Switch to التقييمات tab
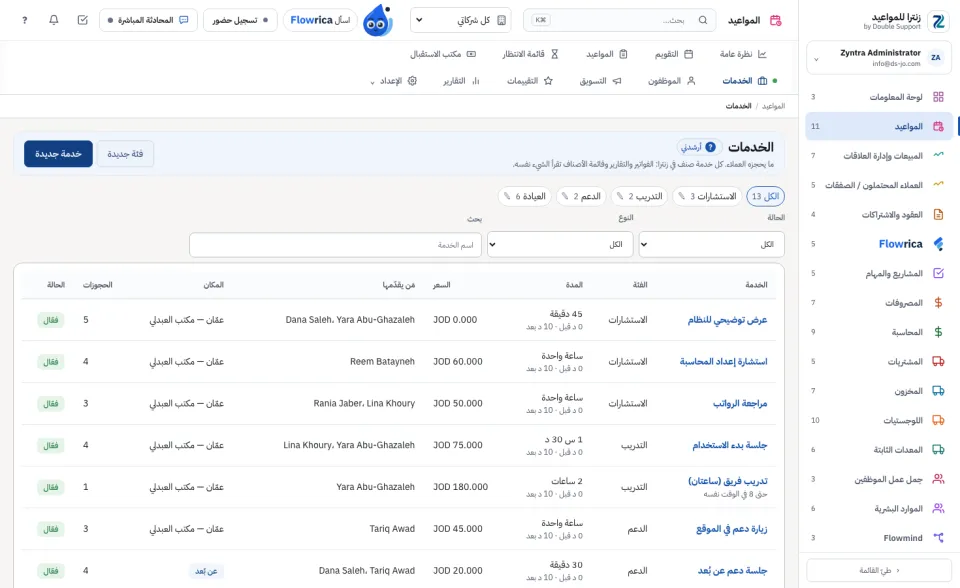The image size is (960, 588). pyautogui.click(x=530, y=81)
